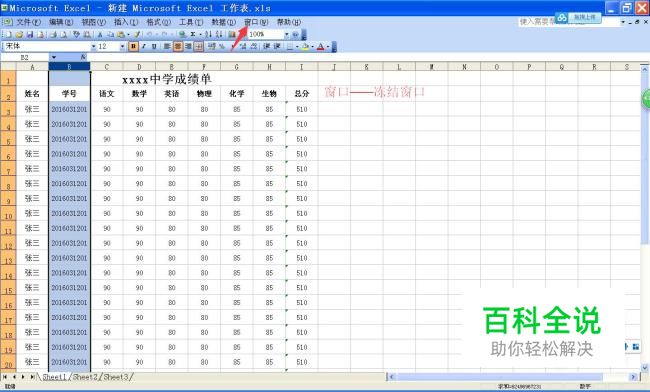Screen dimensions: 650x392
Task: Open the font size 12 dropdown arrow
Action: [x=122, y=46]
